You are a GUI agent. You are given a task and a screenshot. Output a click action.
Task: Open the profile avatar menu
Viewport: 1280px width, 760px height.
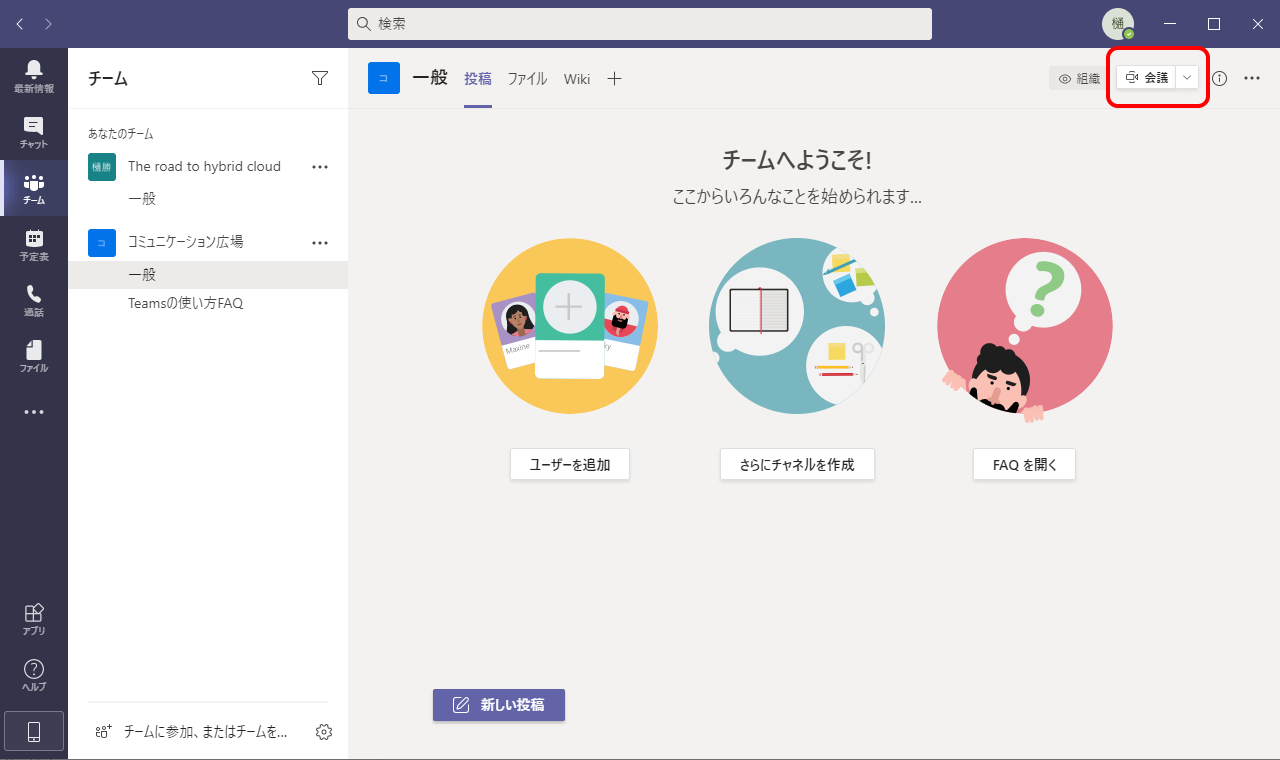[x=1118, y=24]
